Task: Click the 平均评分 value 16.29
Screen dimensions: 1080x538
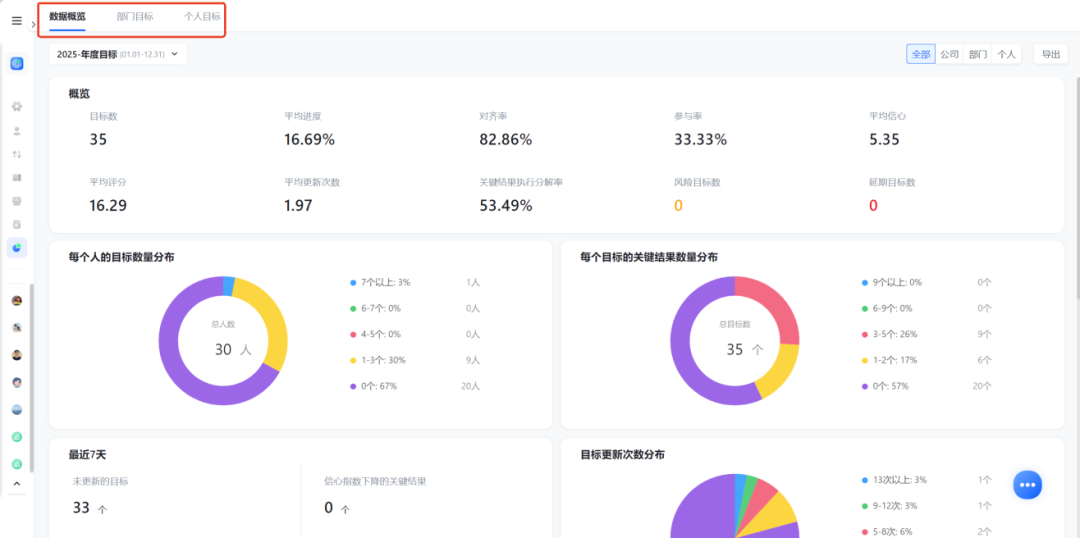Action: 108,205
